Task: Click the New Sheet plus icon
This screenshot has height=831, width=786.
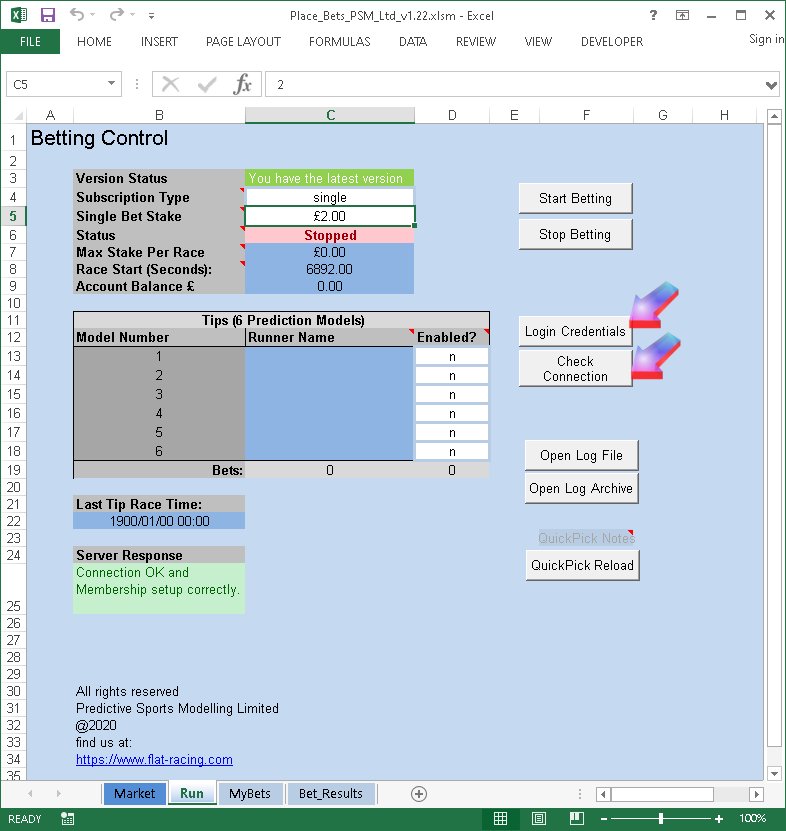Action: click(419, 793)
